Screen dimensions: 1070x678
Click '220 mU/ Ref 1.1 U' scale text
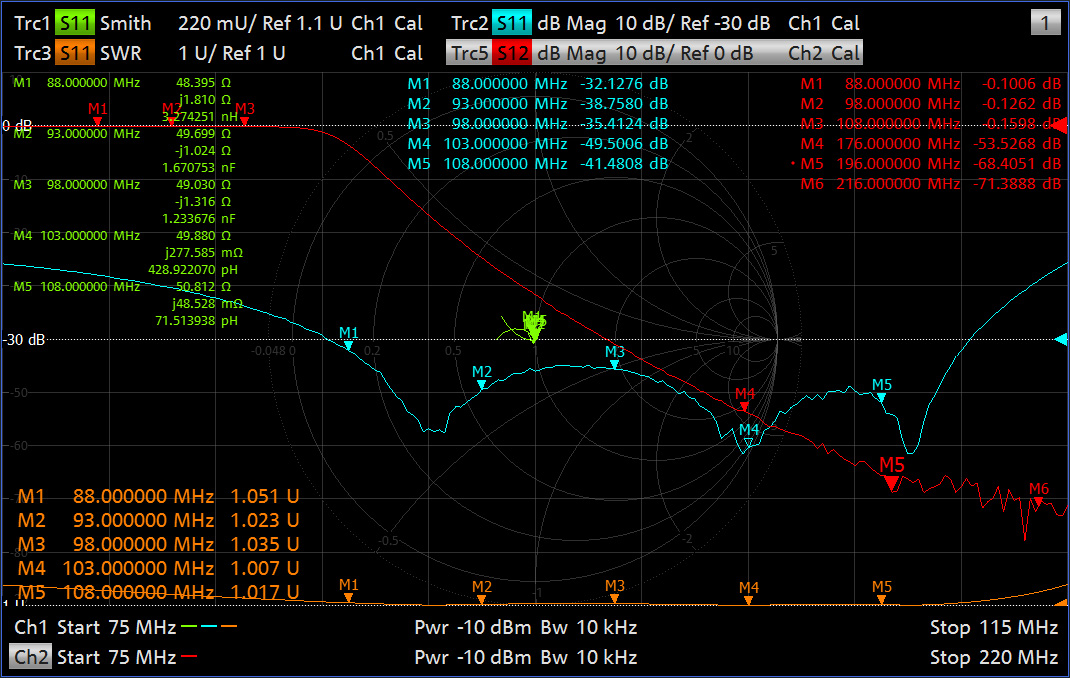click(260, 23)
